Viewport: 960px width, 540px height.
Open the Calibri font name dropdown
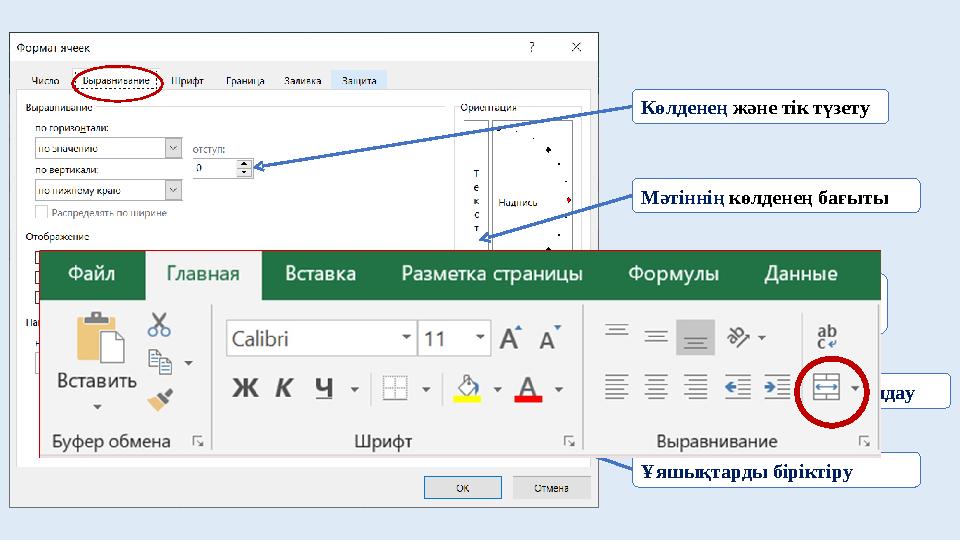point(406,337)
